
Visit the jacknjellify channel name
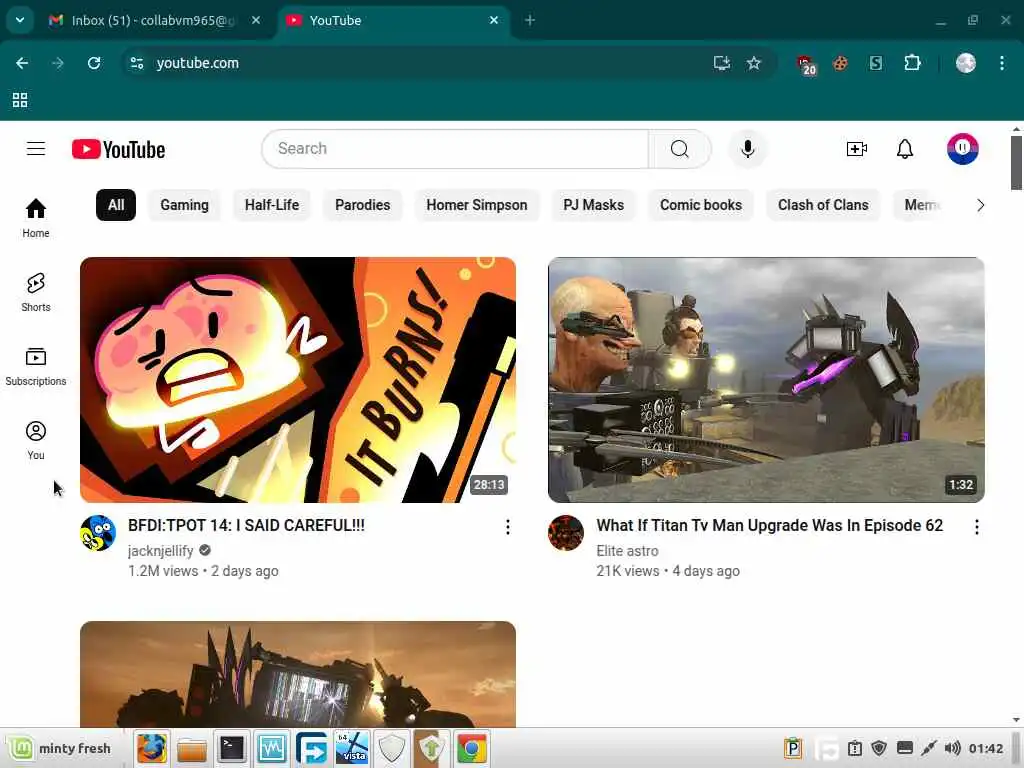(x=161, y=551)
